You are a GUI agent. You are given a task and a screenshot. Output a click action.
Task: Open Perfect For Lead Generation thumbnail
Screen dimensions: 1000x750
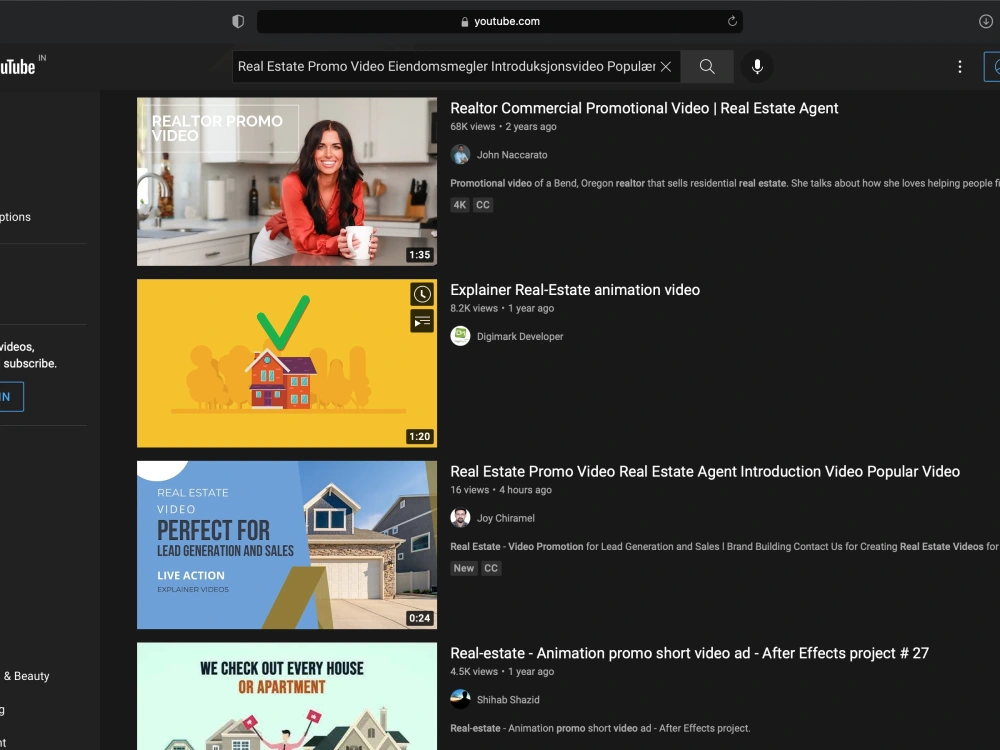pyautogui.click(x=287, y=545)
